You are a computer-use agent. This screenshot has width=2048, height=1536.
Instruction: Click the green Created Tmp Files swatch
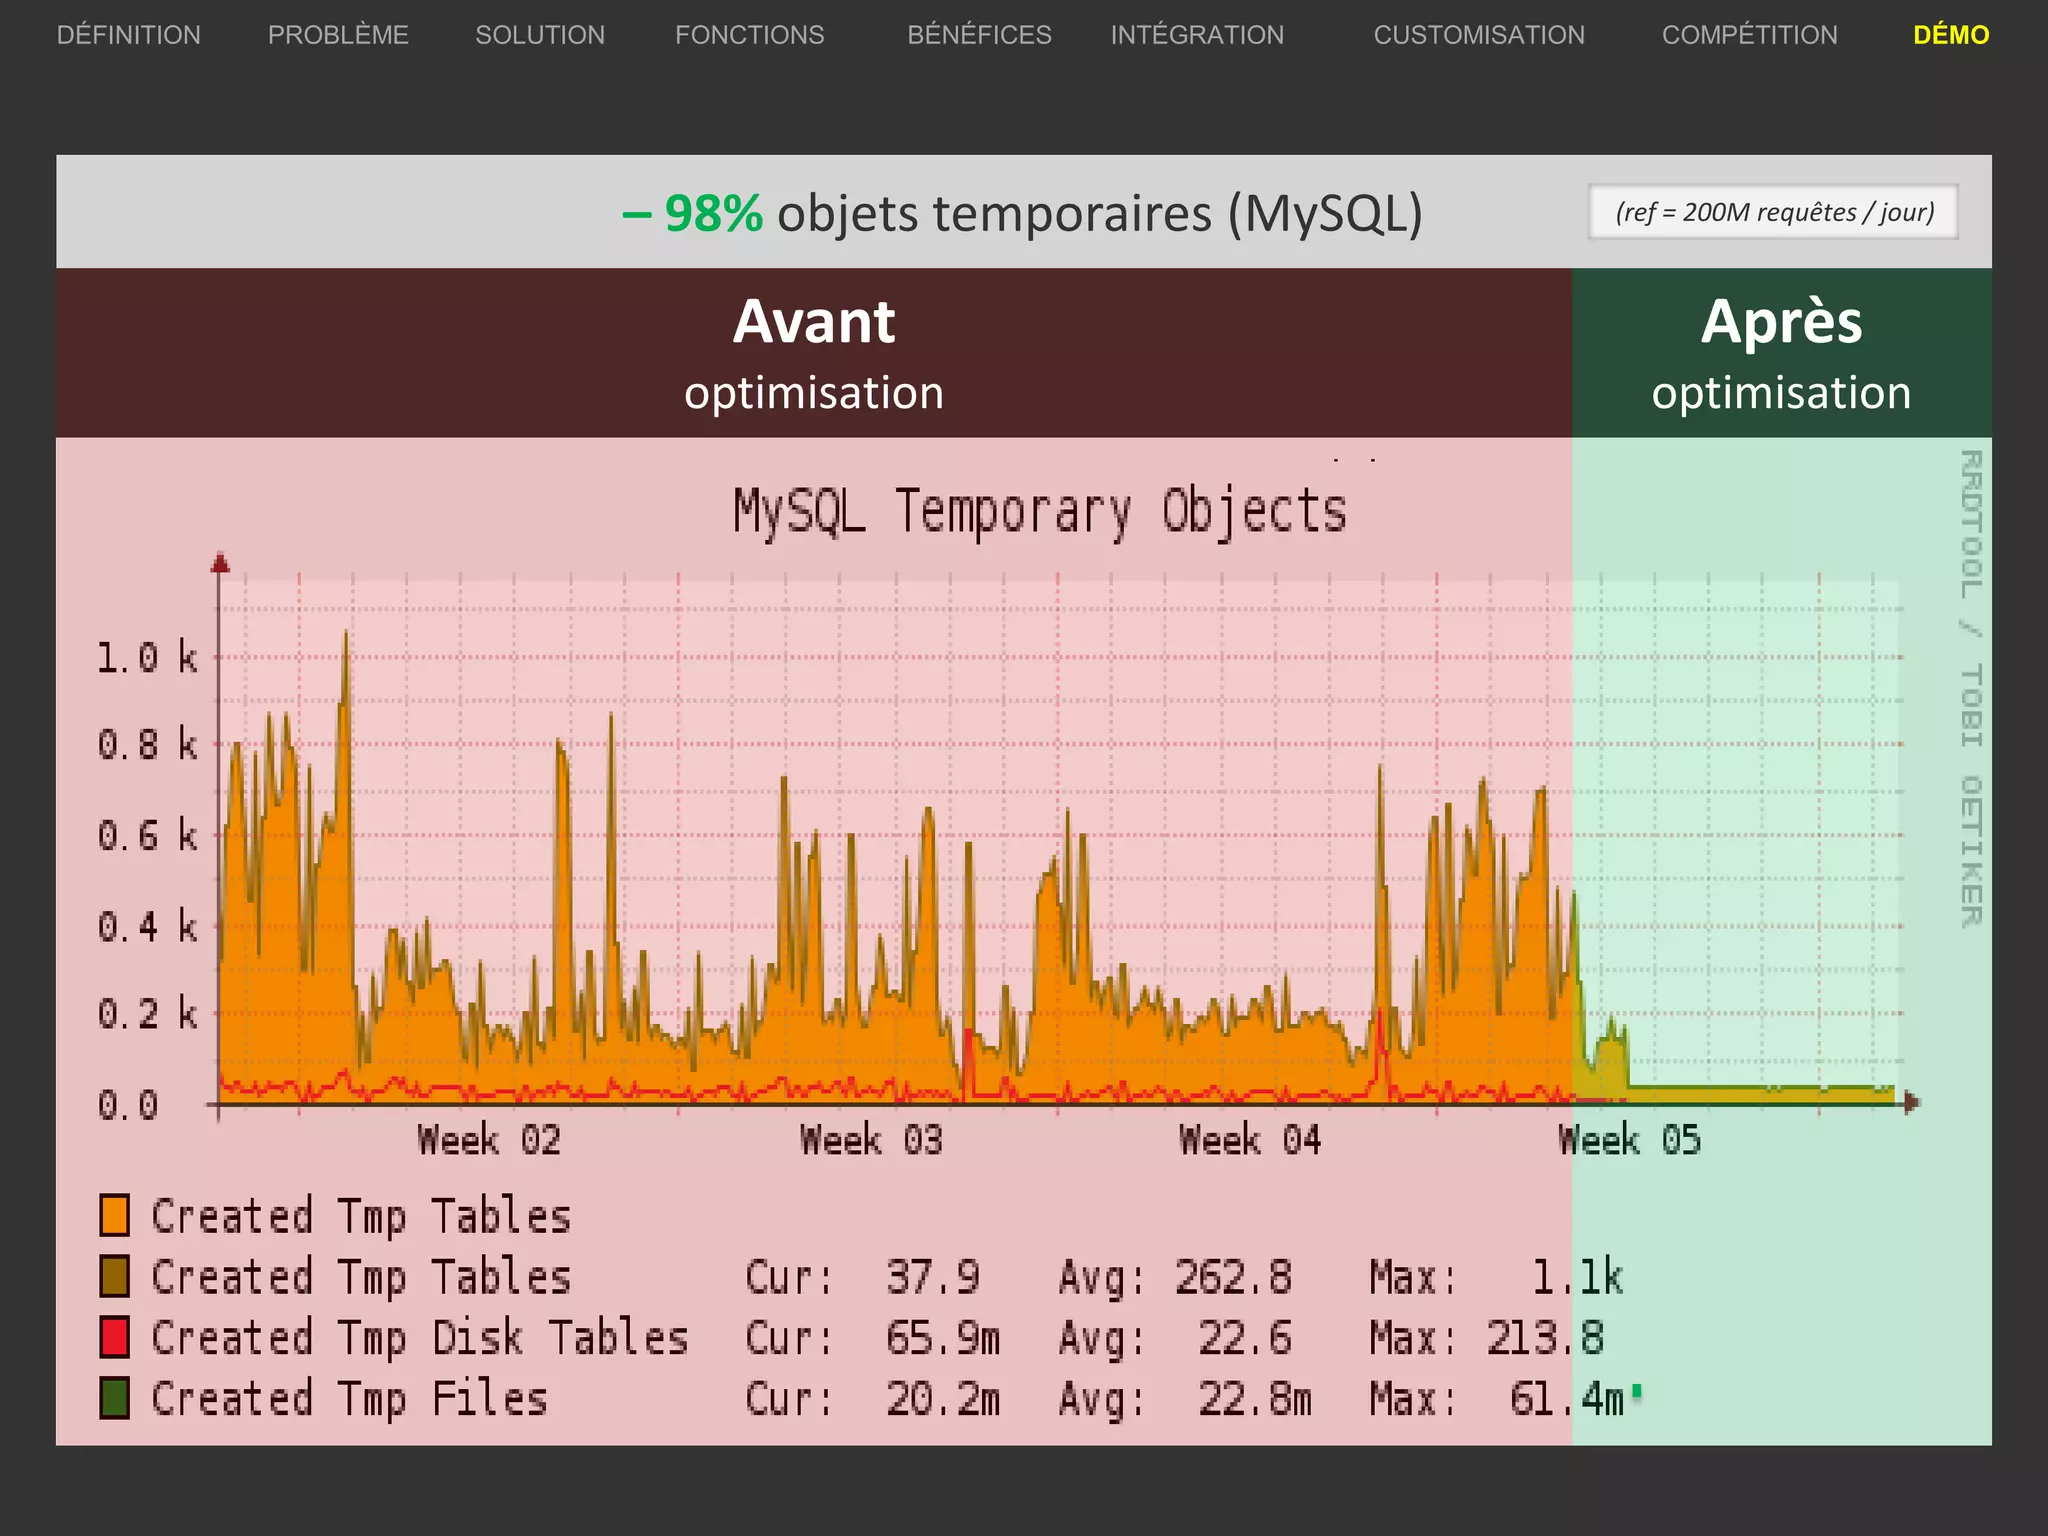click(x=115, y=1398)
